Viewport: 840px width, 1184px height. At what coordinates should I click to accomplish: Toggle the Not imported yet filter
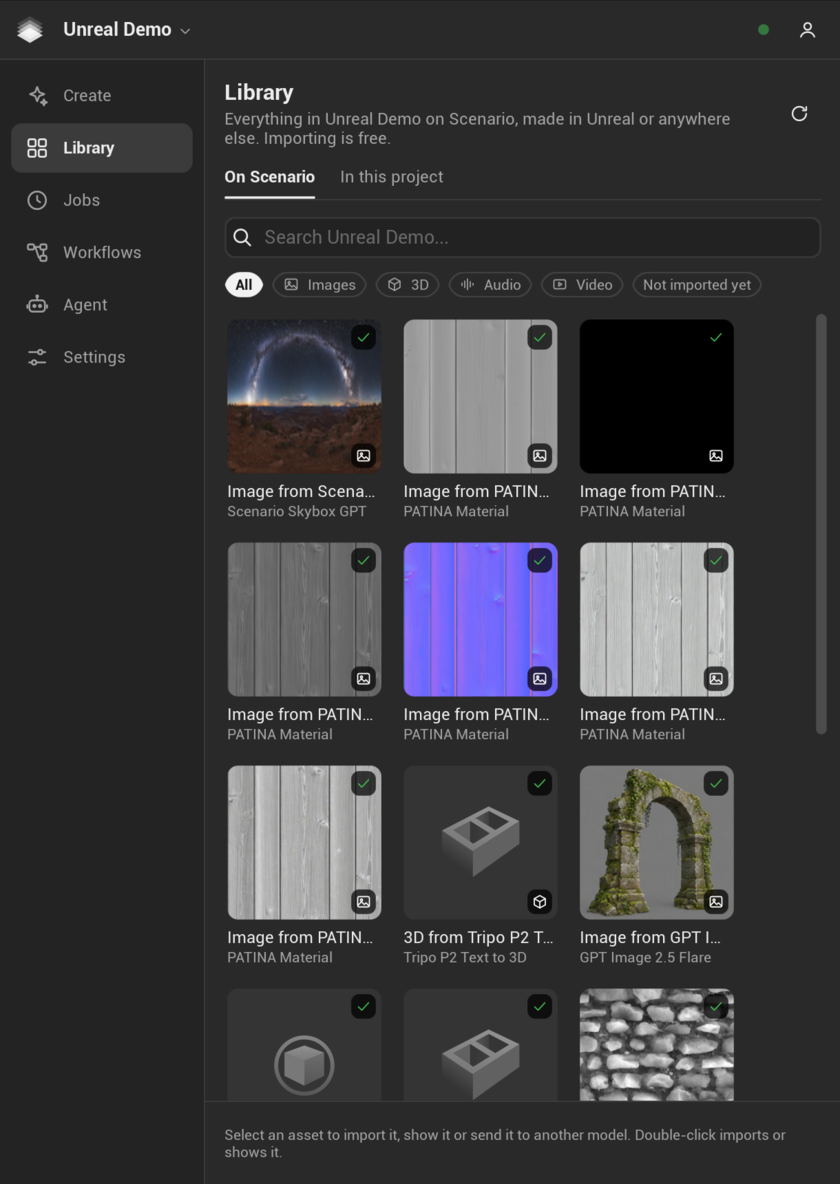click(697, 285)
